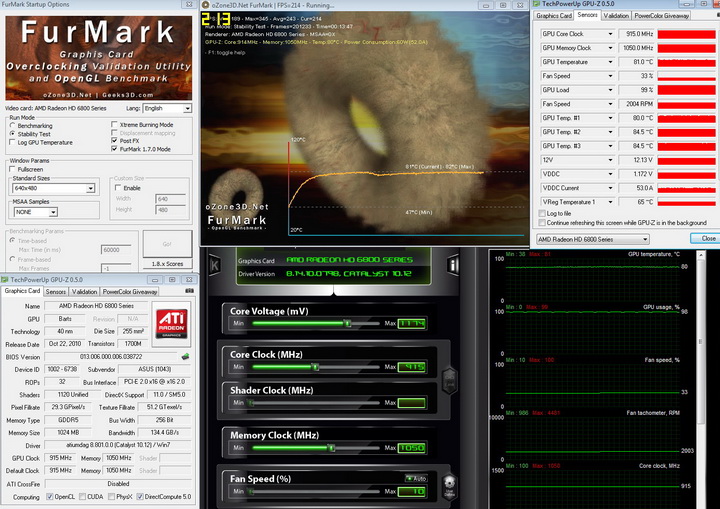Select the Benchmarking run mode
Image resolution: width=720 pixels, height=509 pixels.
coord(14,125)
